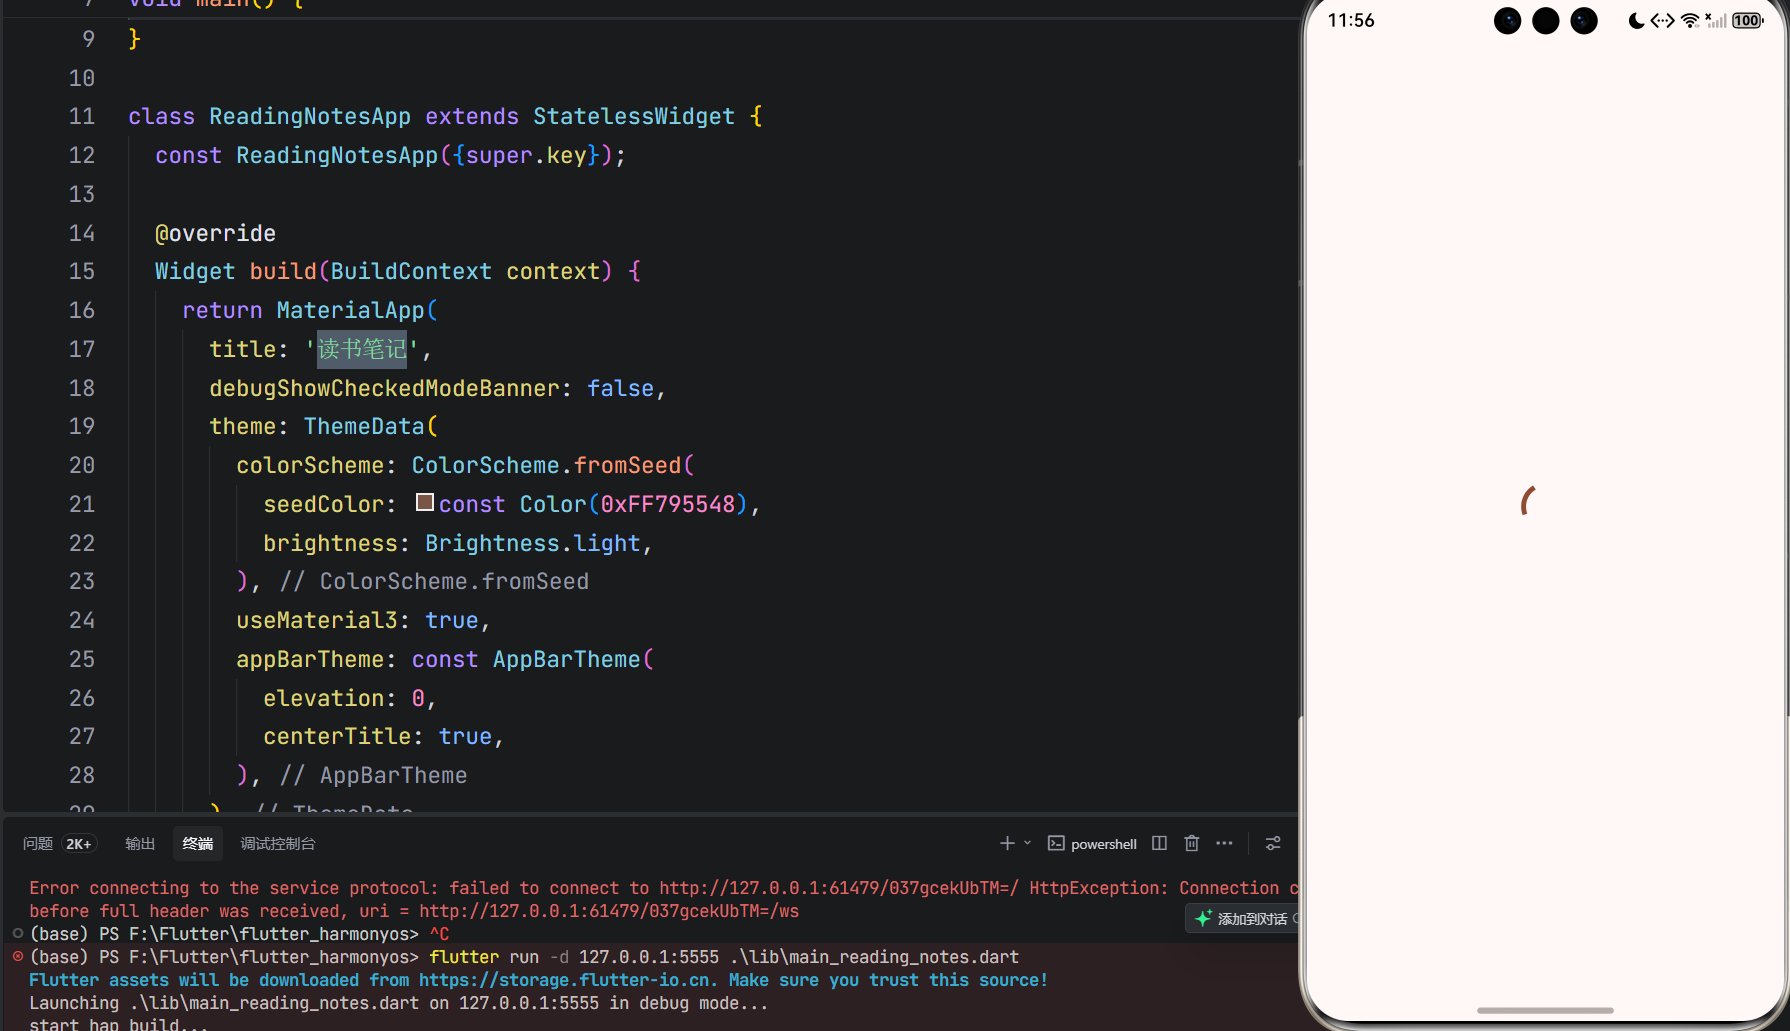Switch to the 输出 (Output) tab
This screenshot has height=1031, width=1790.
[x=140, y=844]
